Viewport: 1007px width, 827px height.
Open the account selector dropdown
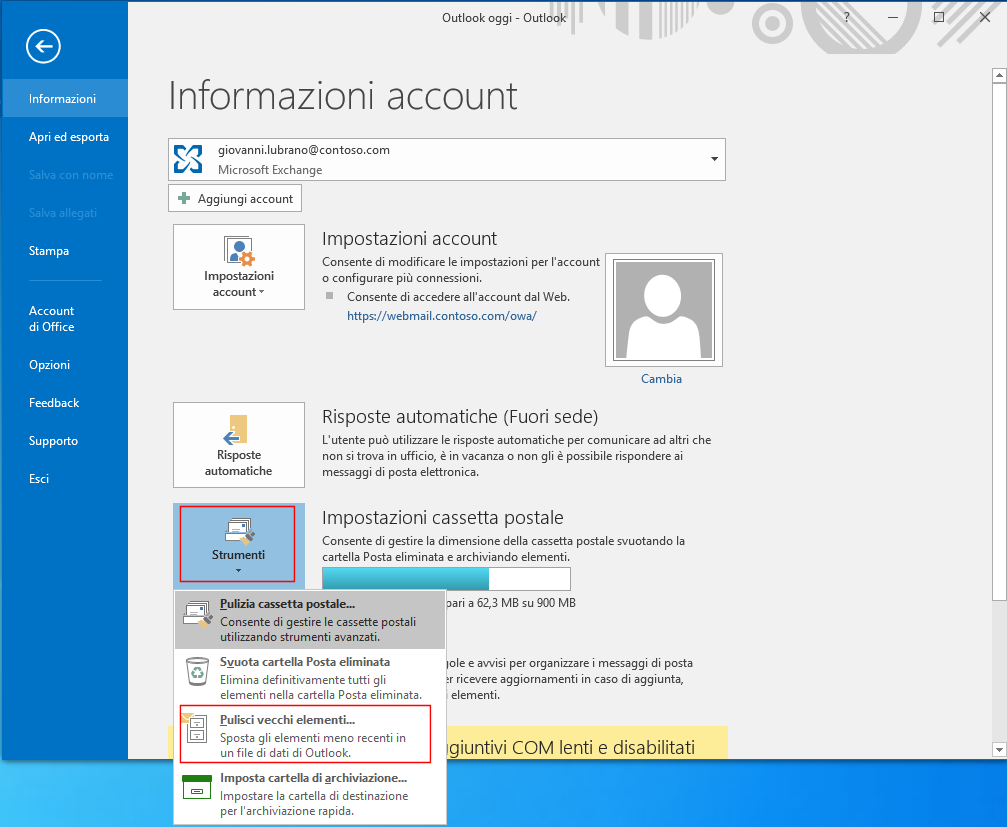click(714, 159)
